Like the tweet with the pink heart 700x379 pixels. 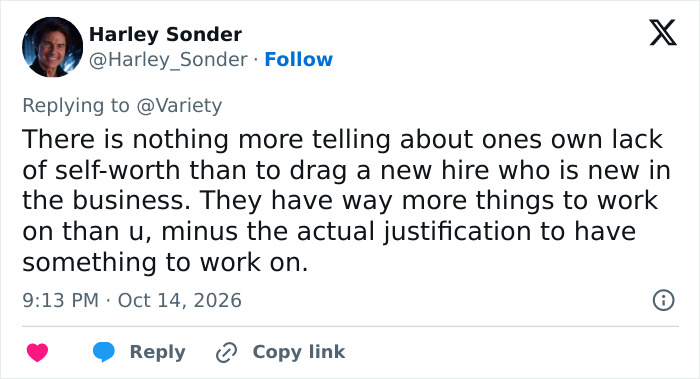(38, 352)
